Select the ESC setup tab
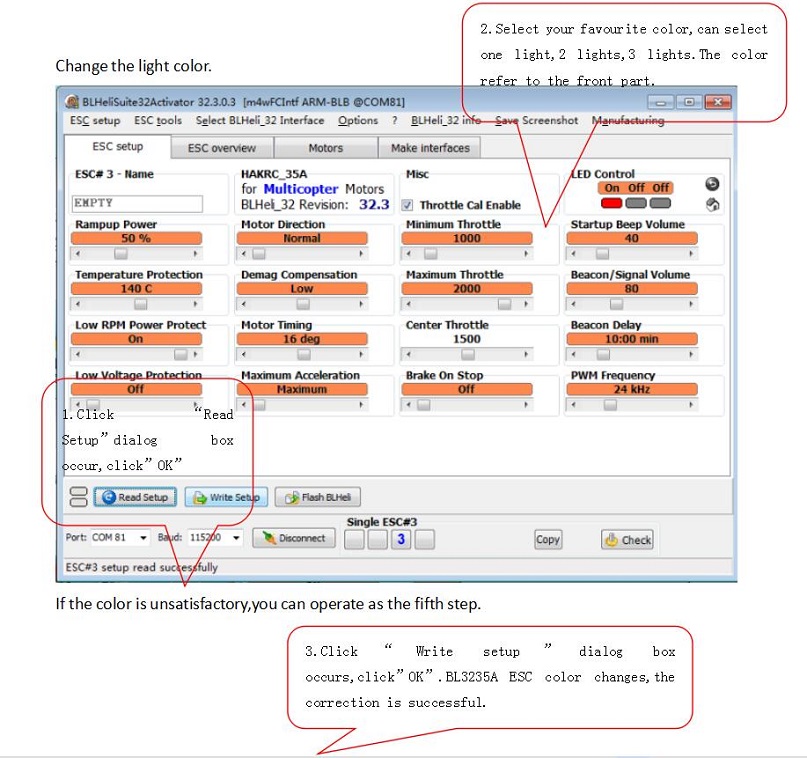 click(x=118, y=147)
